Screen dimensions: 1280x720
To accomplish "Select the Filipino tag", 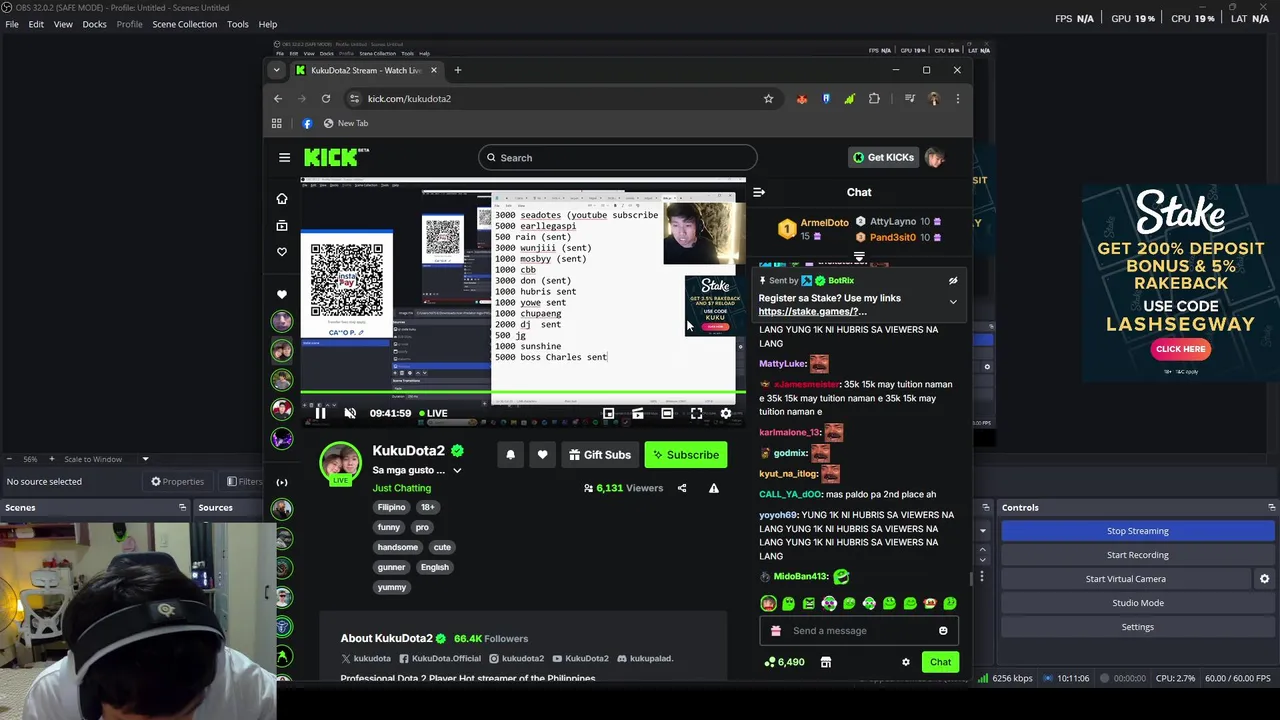I will pos(392,507).
